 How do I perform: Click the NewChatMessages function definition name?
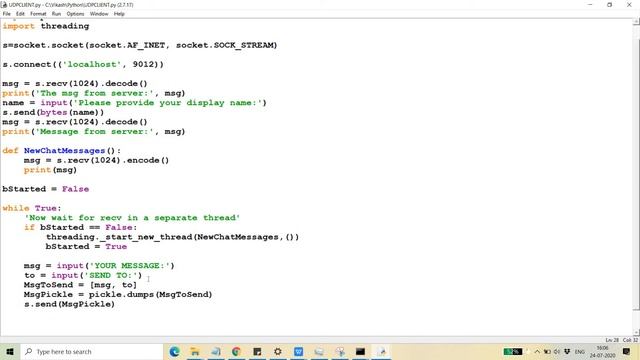64,151
